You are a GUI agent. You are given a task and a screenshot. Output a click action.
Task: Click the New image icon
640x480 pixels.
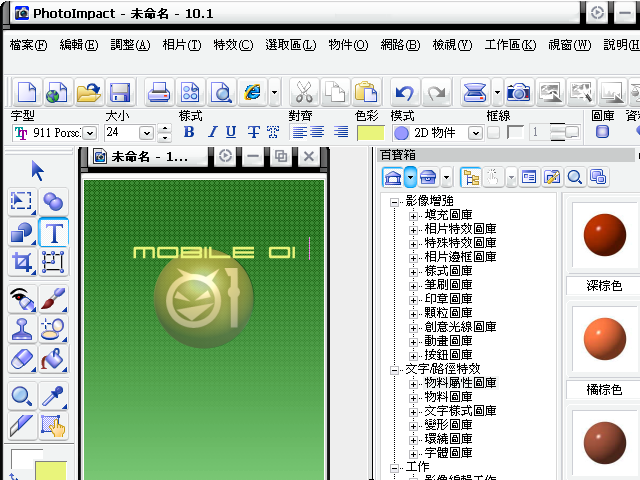tap(27, 92)
